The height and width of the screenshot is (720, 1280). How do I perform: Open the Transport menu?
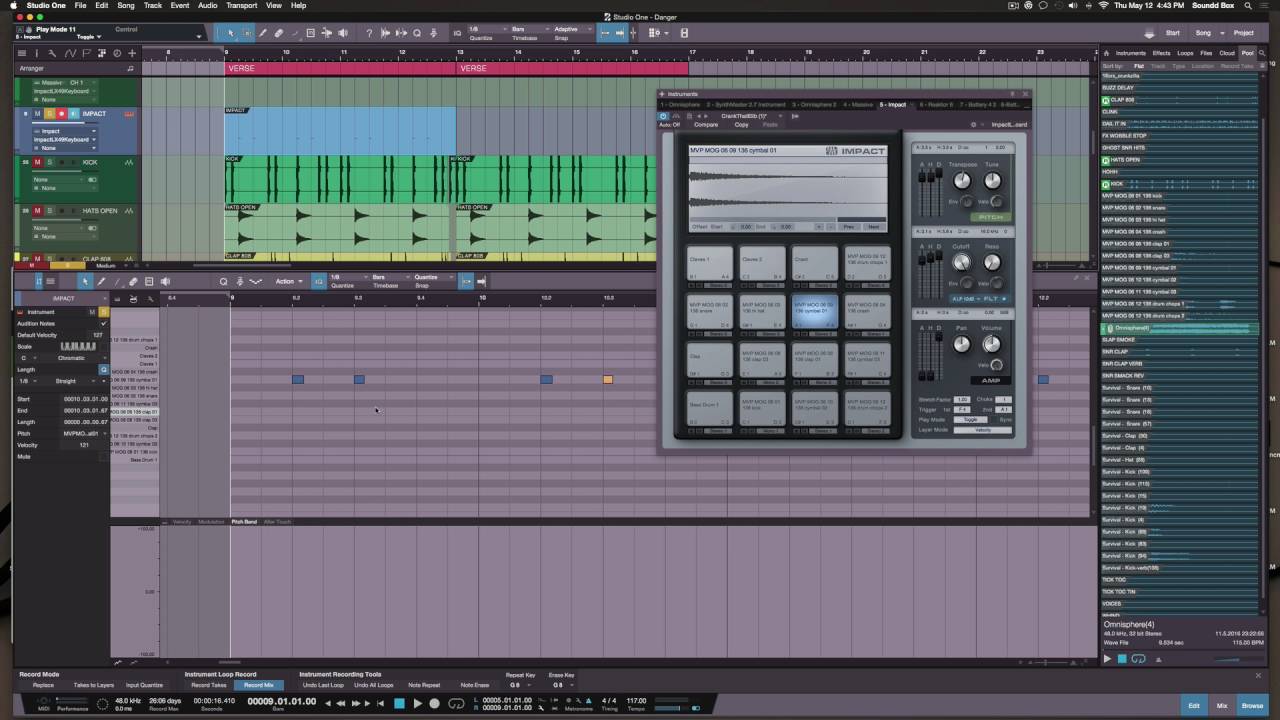[x=241, y=5]
